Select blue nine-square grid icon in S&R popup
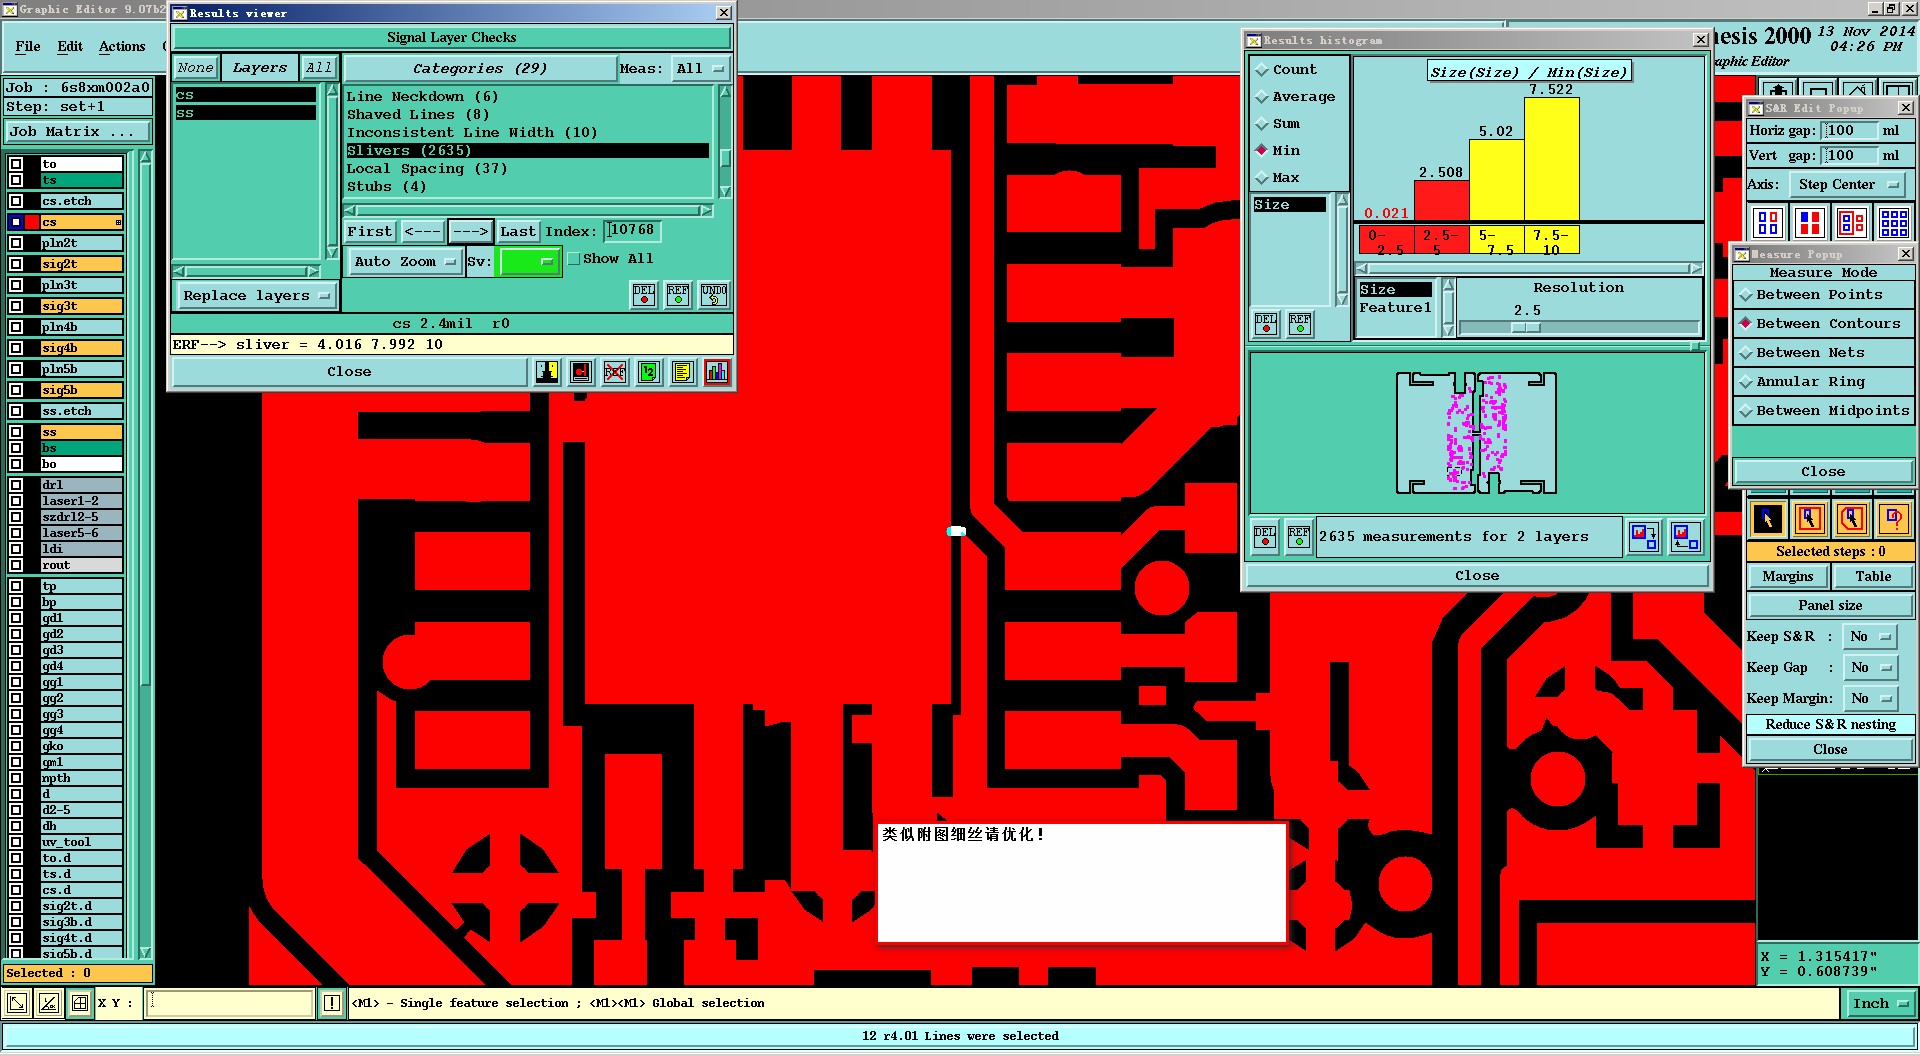 point(1894,222)
